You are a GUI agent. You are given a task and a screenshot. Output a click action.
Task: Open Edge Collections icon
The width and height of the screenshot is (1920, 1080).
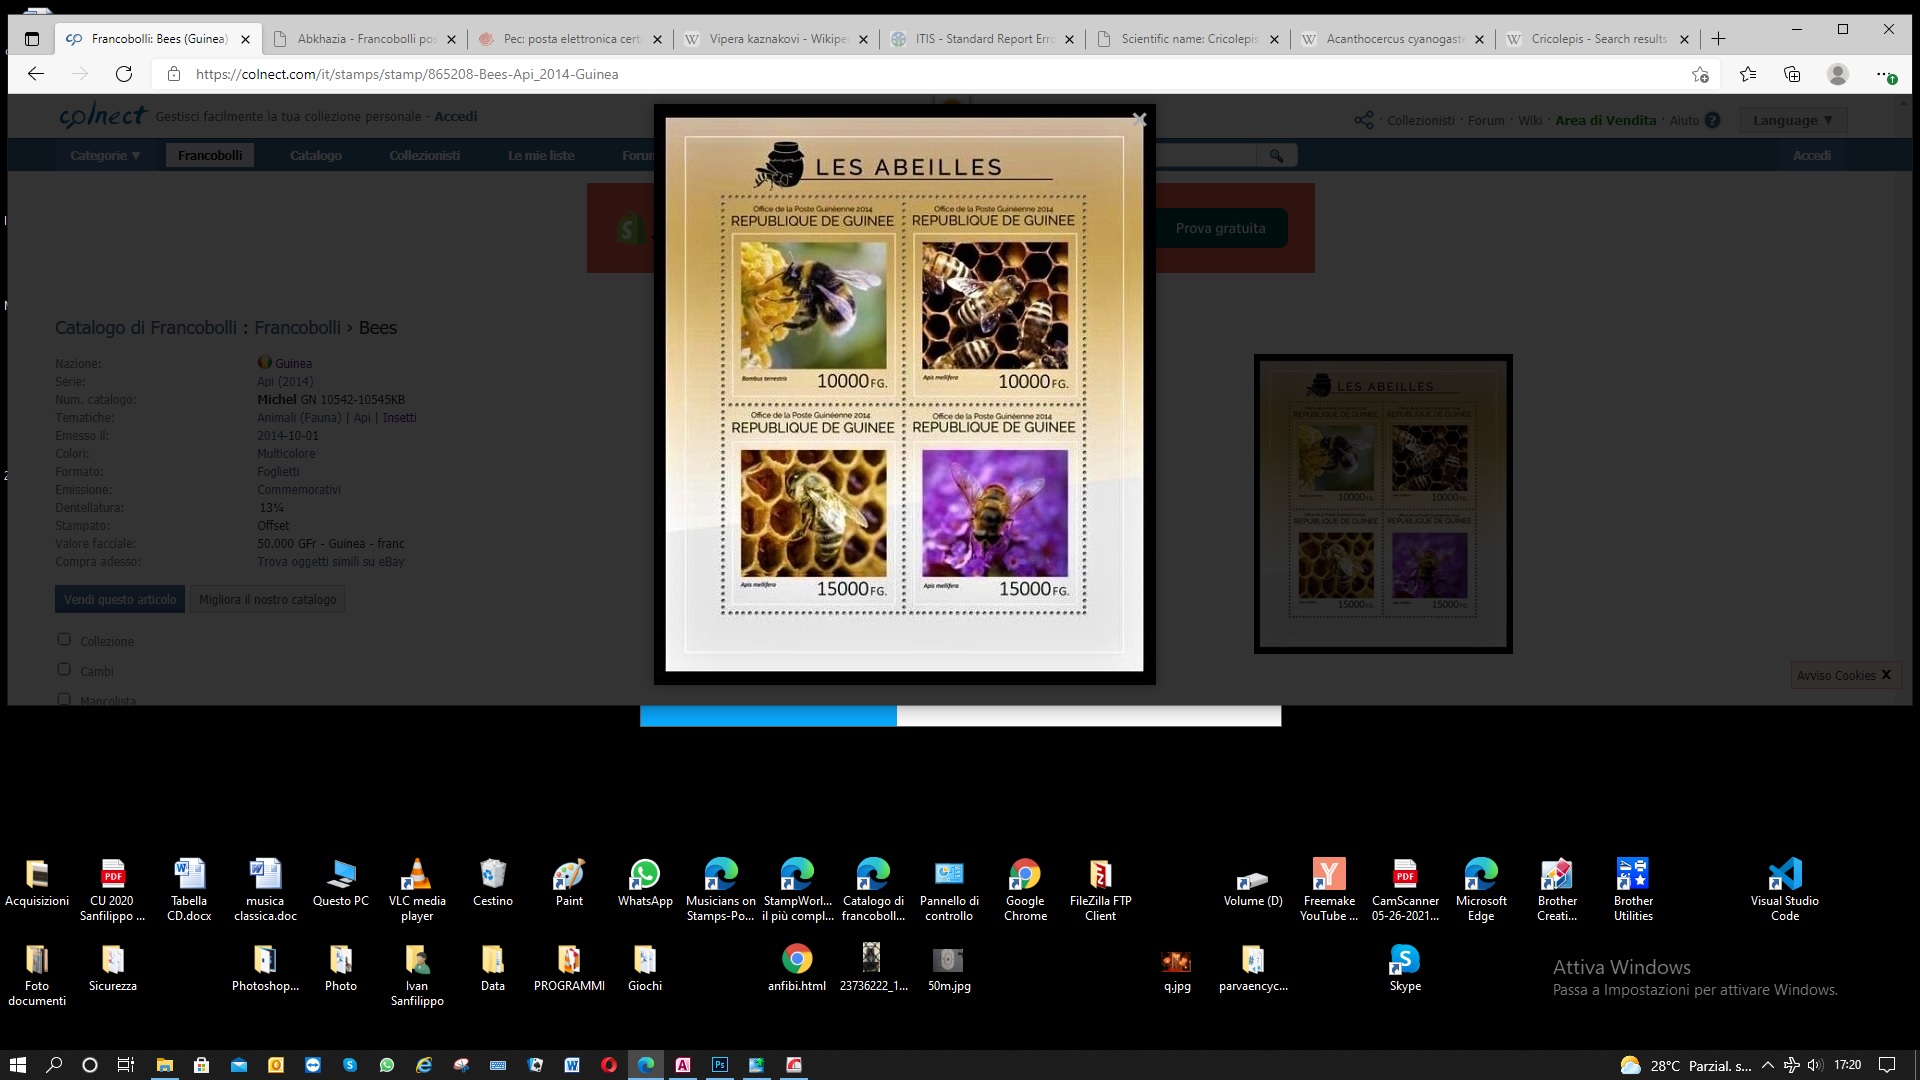tap(1792, 74)
